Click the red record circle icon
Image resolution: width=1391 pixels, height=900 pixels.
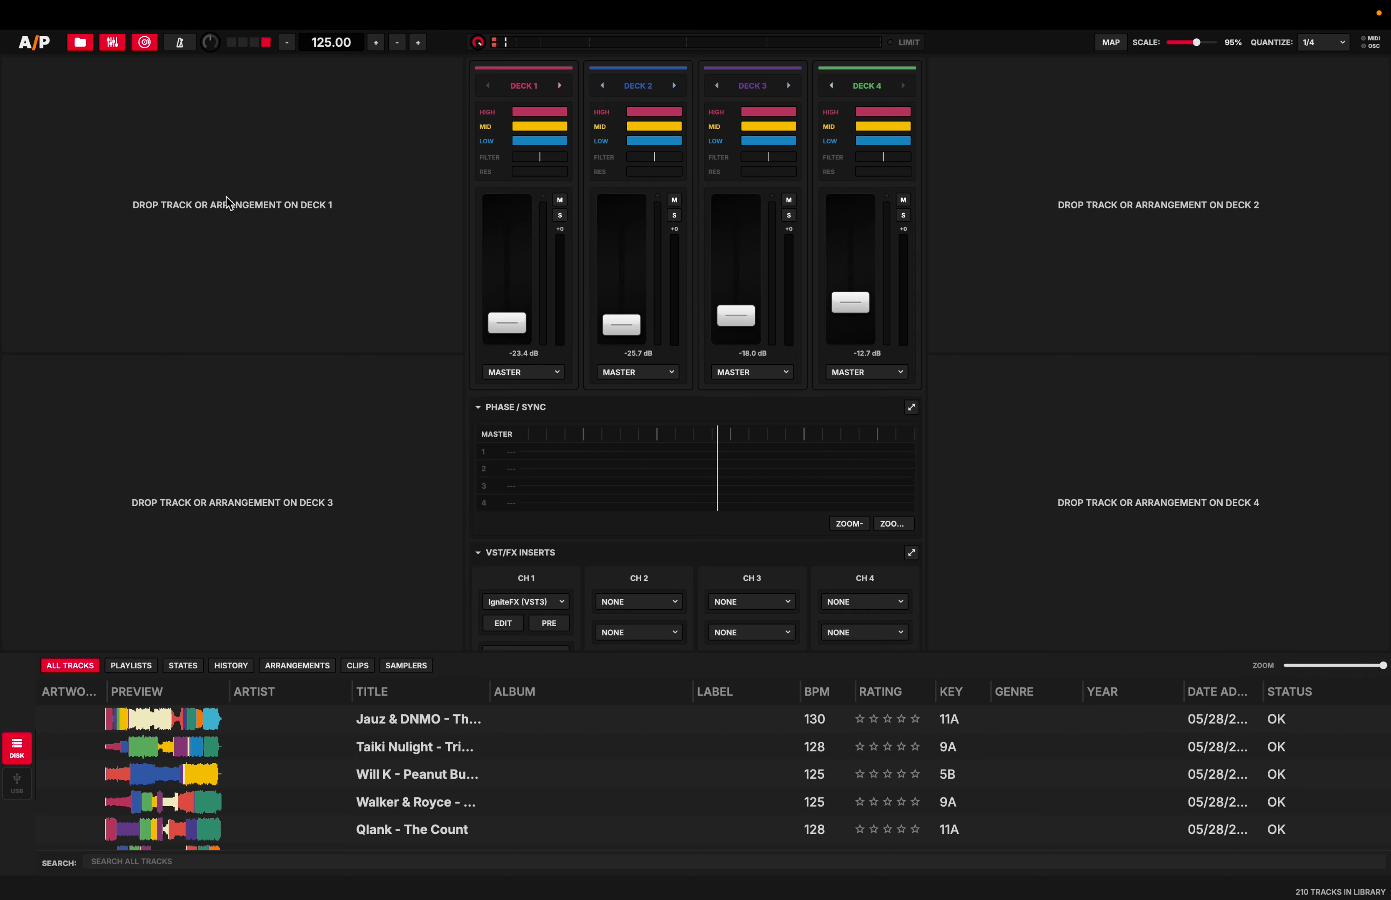click(x=478, y=42)
